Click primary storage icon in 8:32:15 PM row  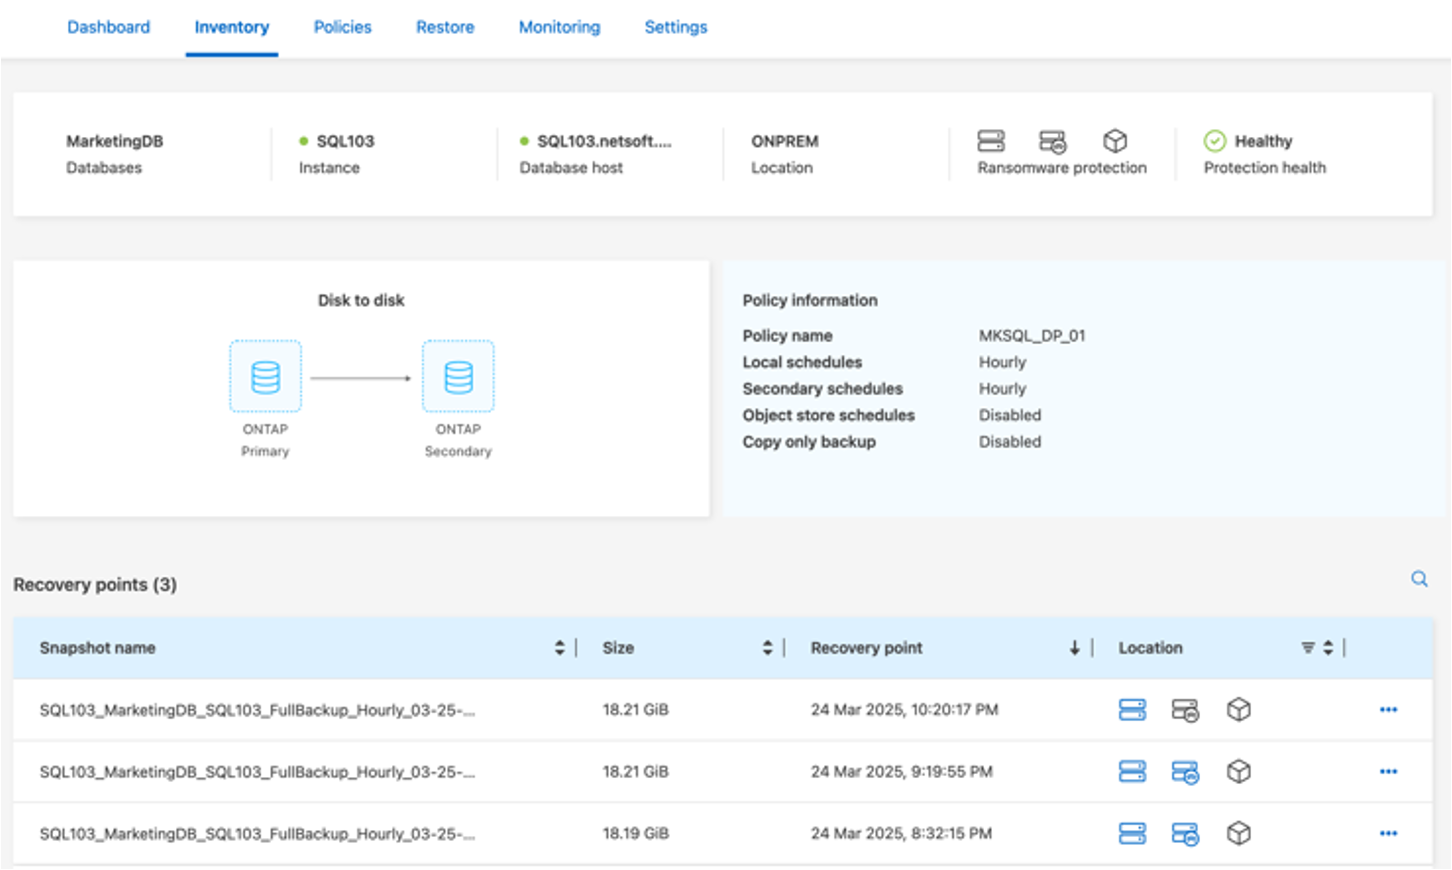pos(1132,834)
